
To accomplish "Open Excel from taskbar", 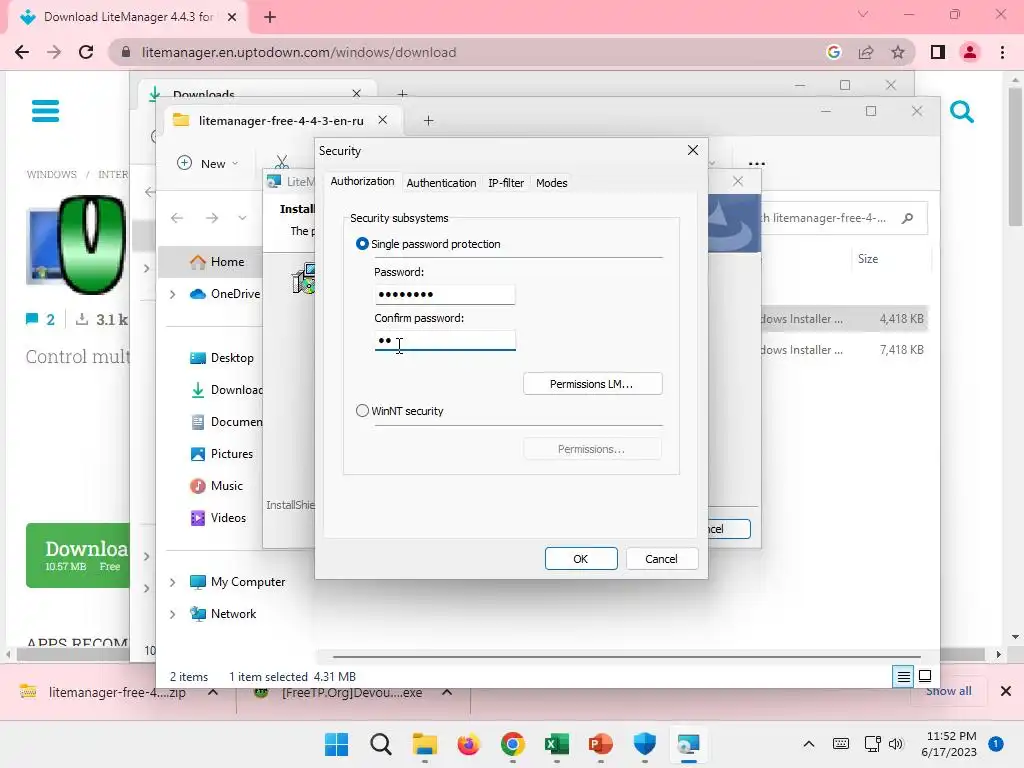I will (556, 744).
